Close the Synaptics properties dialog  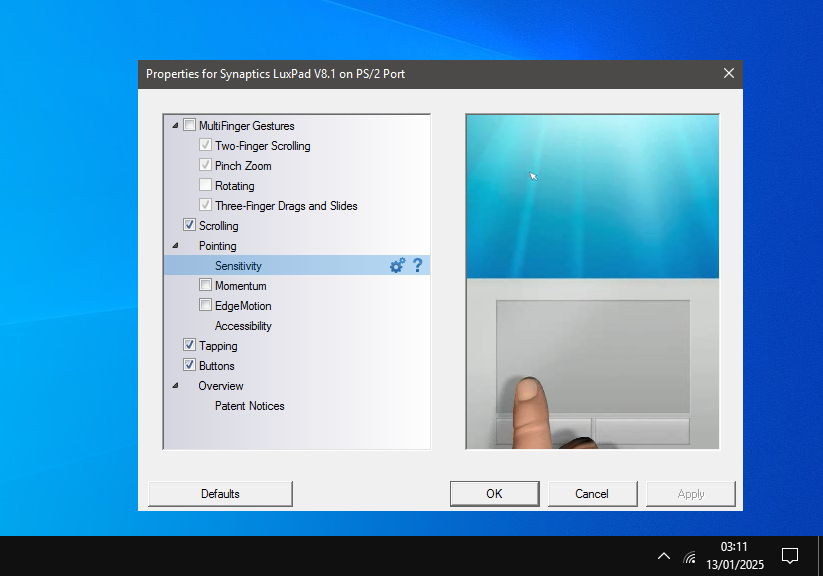[x=729, y=74]
